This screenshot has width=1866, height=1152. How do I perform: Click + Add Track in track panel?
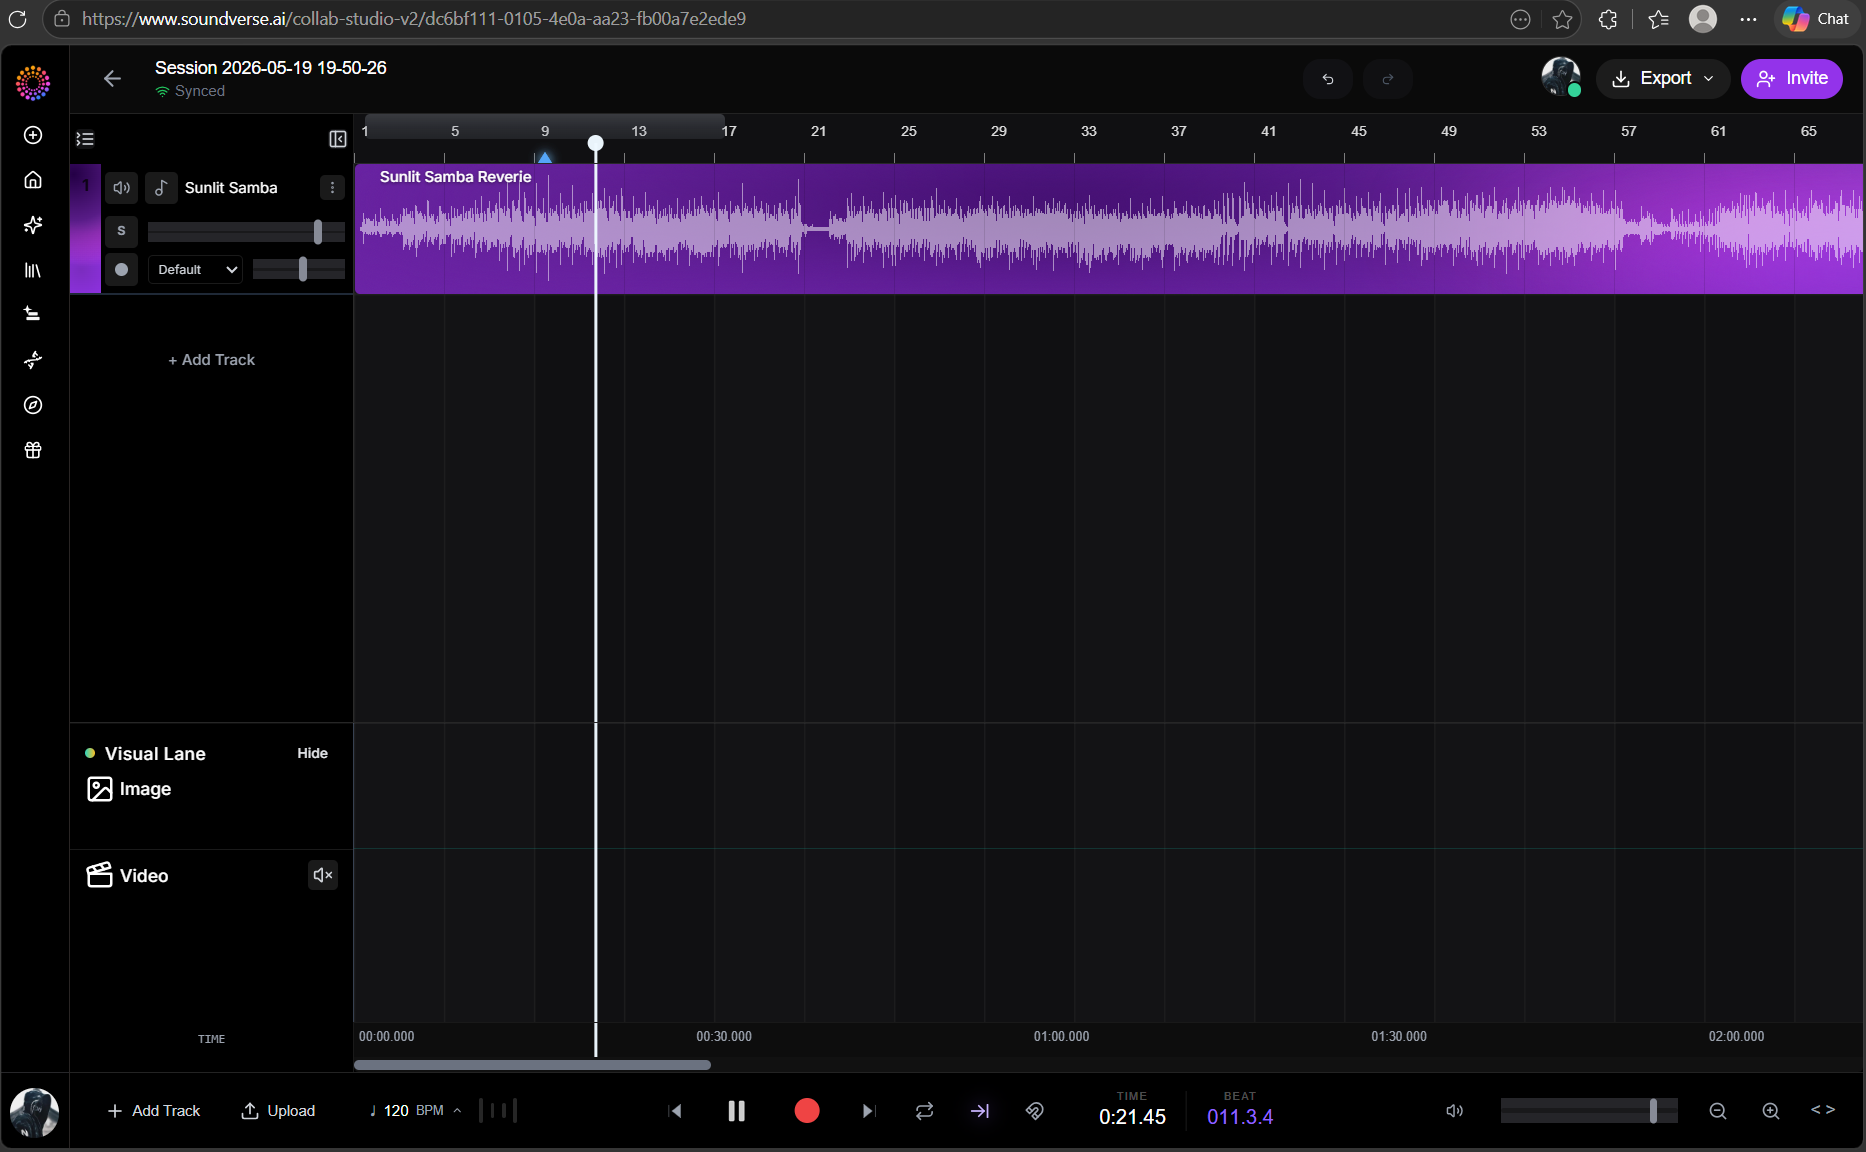(x=211, y=359)
